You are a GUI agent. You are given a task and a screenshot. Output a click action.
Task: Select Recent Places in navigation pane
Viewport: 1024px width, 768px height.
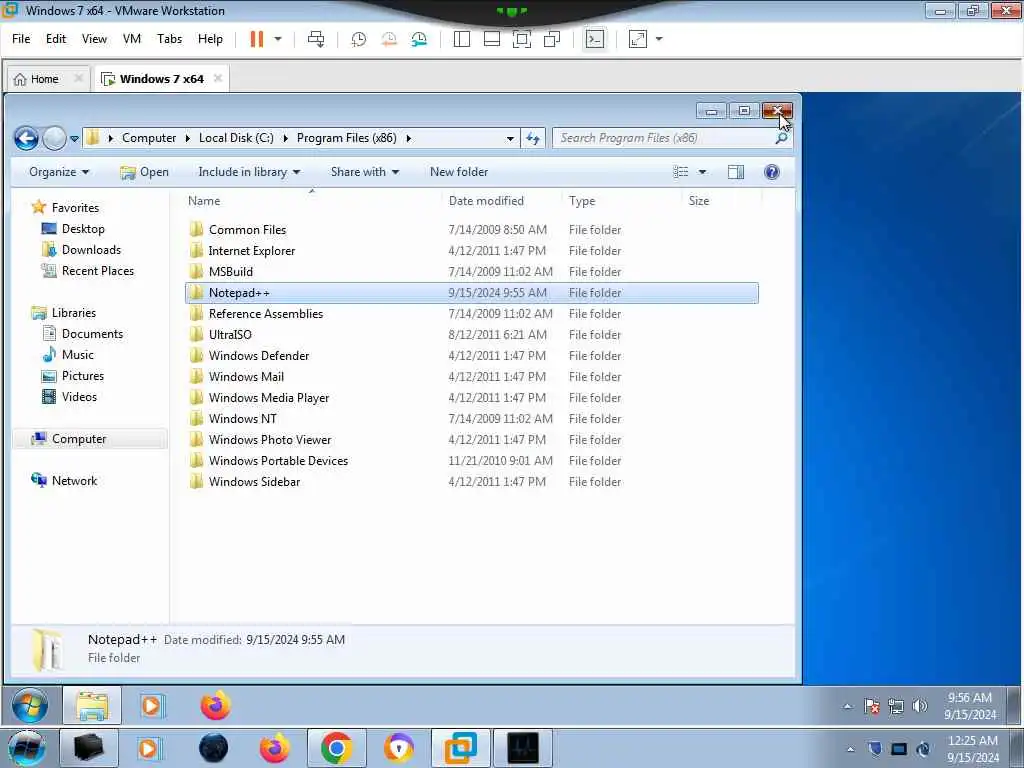97,270
